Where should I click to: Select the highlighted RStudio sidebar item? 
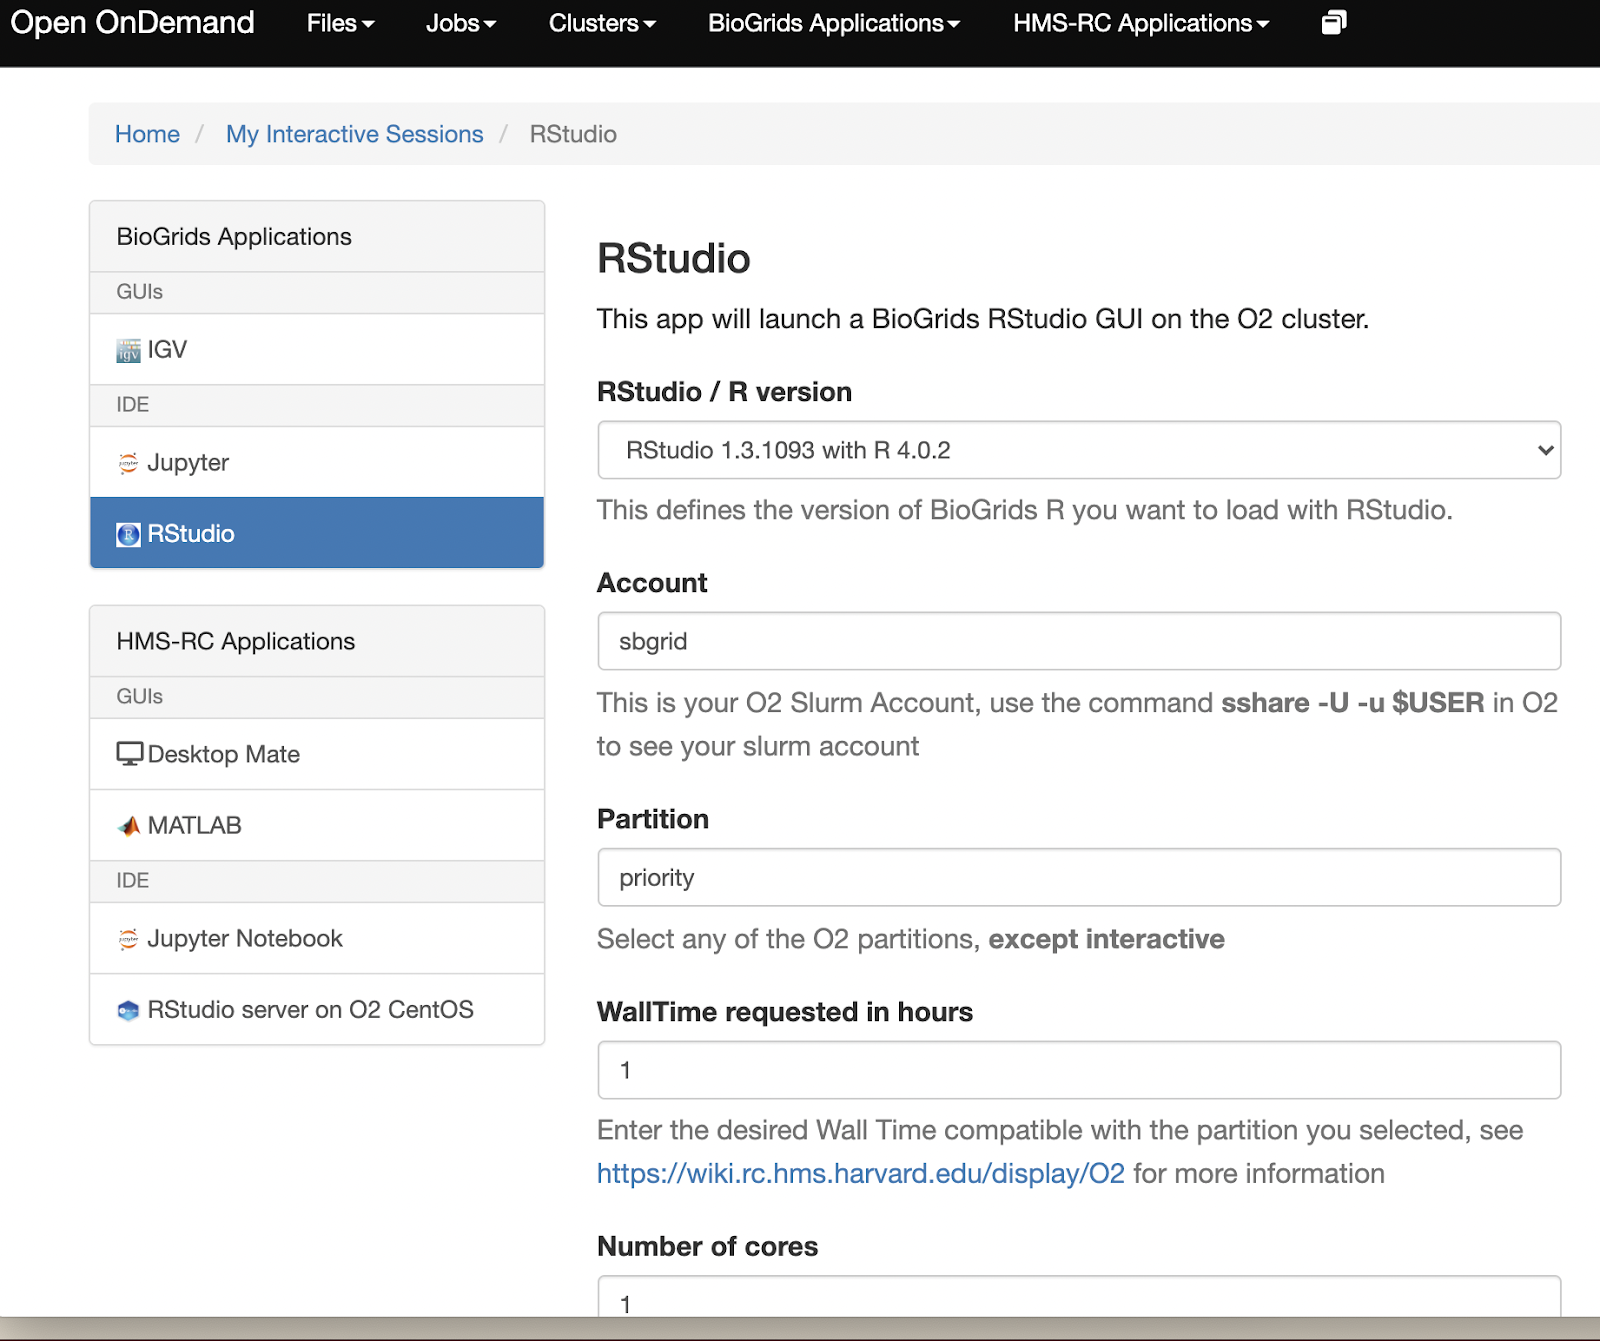tap(317, 533)
